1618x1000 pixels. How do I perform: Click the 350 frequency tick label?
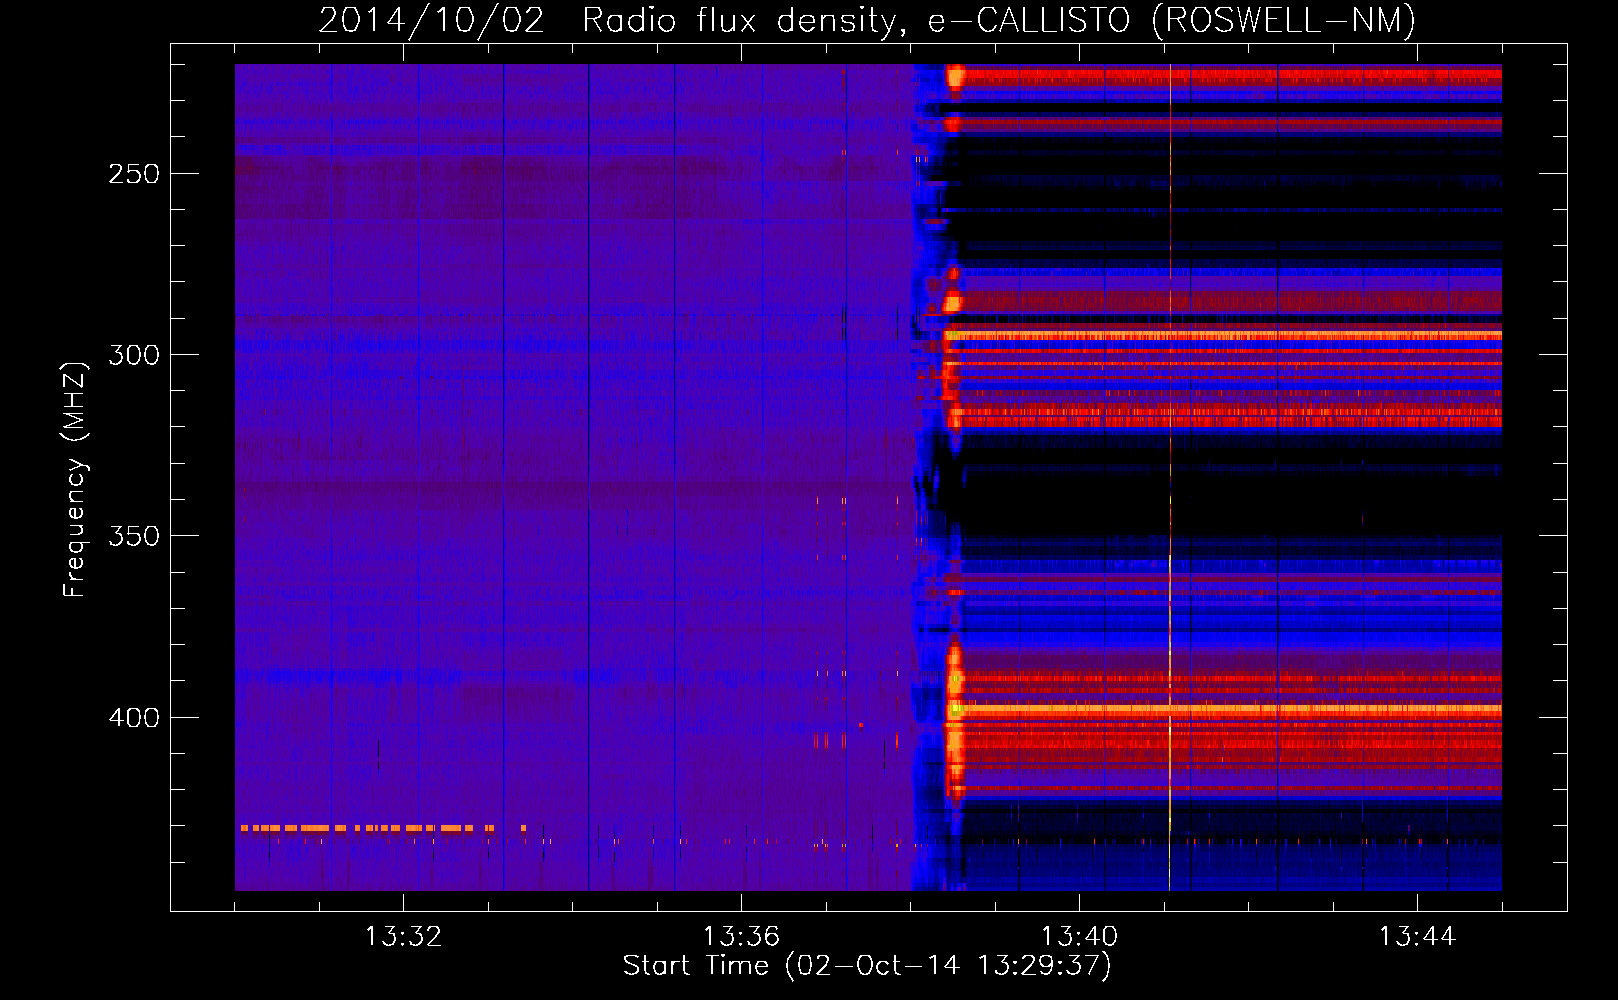pyautogui.click(x=134, y=536)
